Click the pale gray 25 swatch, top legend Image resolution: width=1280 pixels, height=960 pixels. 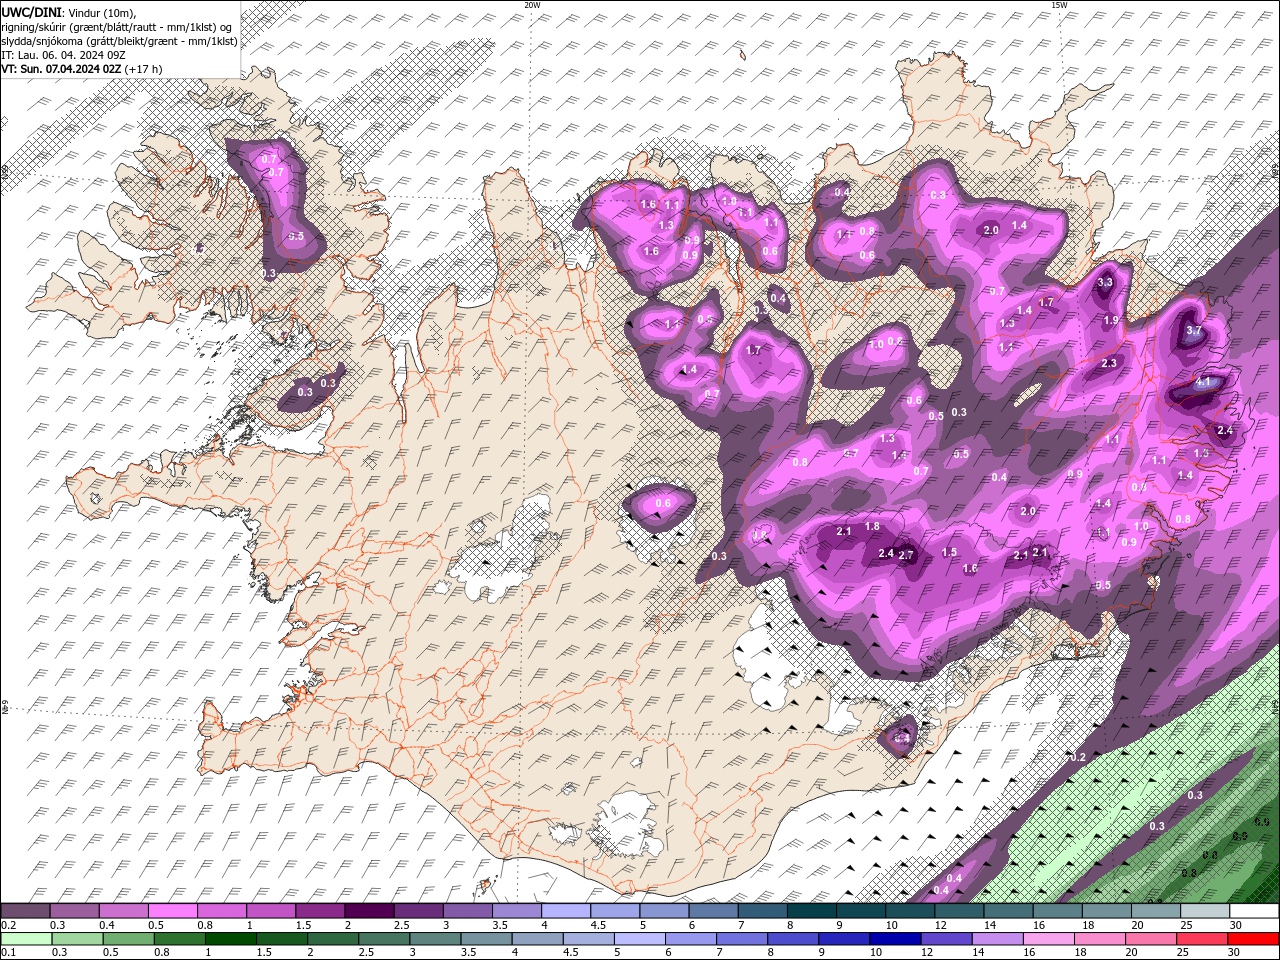pyautogui.click(x=1205, y=911)
